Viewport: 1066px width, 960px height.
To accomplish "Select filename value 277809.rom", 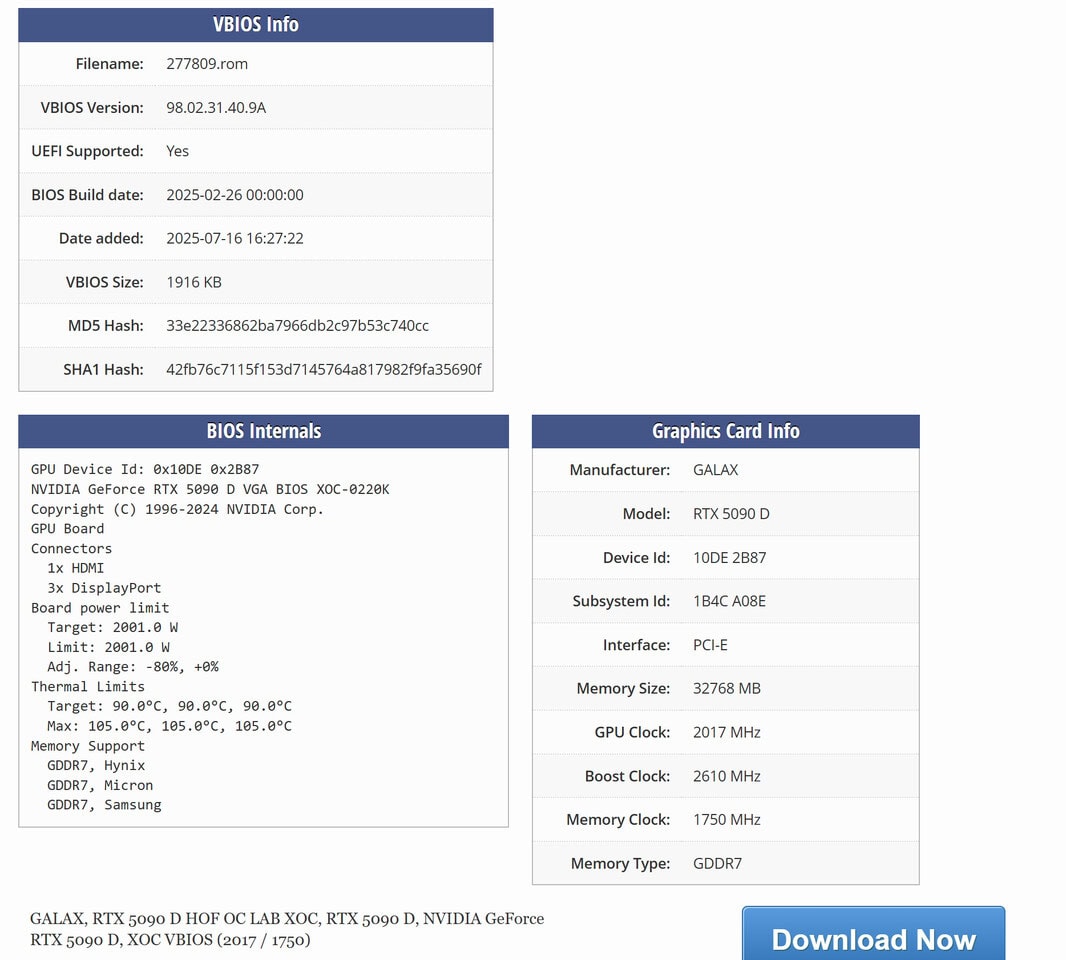I will [x=207, y=64].
